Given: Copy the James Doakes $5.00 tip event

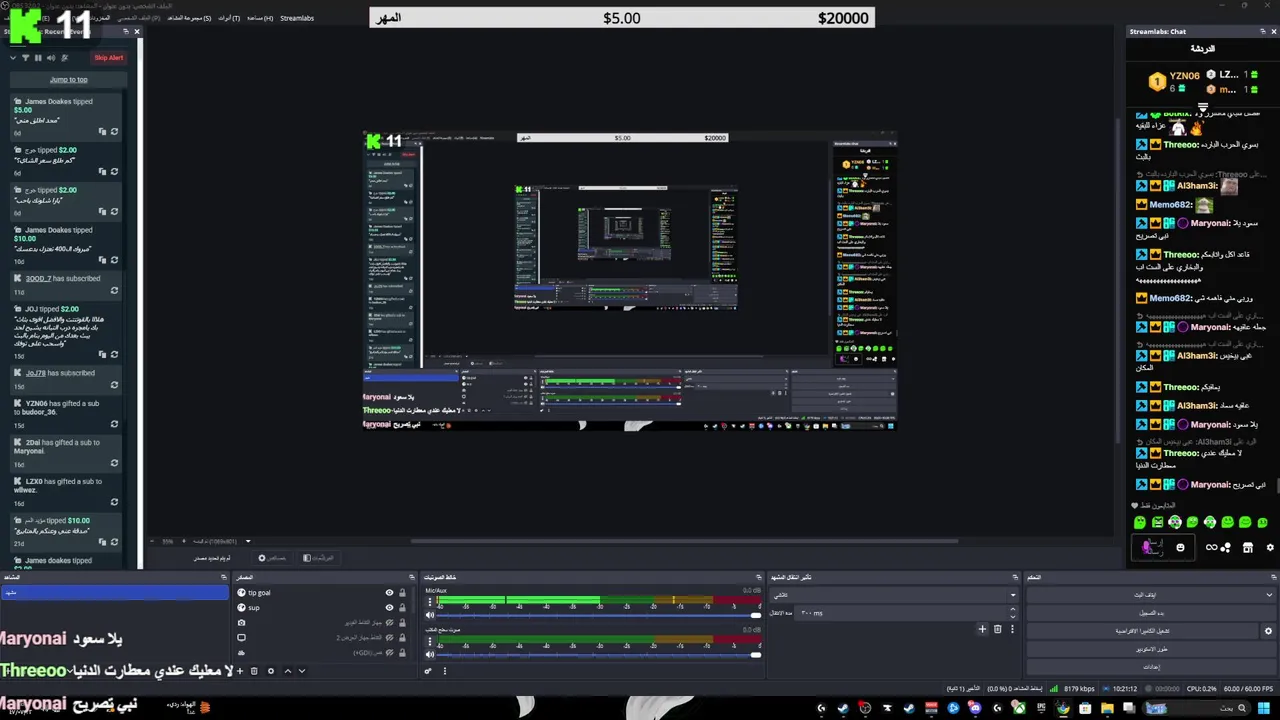Looking at the screenshot, I should 102,131.
